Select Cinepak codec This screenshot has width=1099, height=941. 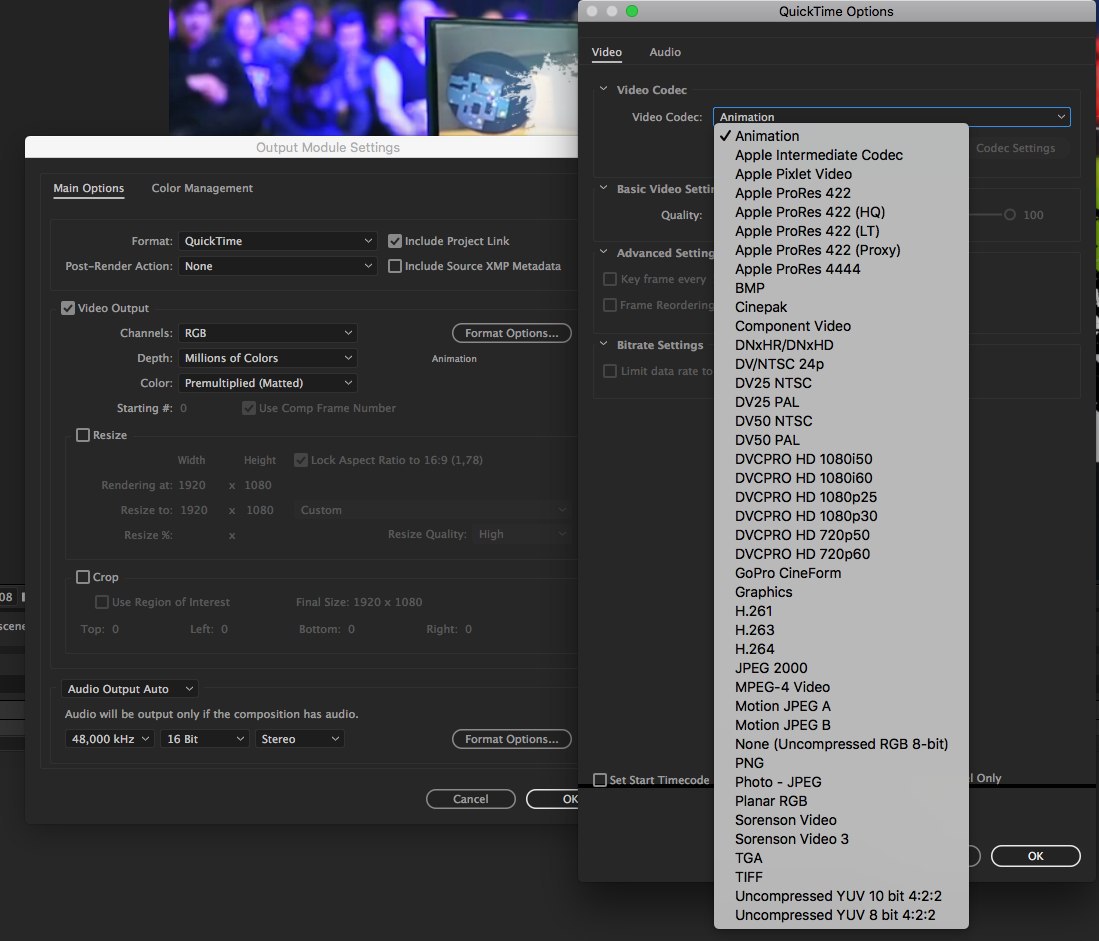tap(760, 307)
